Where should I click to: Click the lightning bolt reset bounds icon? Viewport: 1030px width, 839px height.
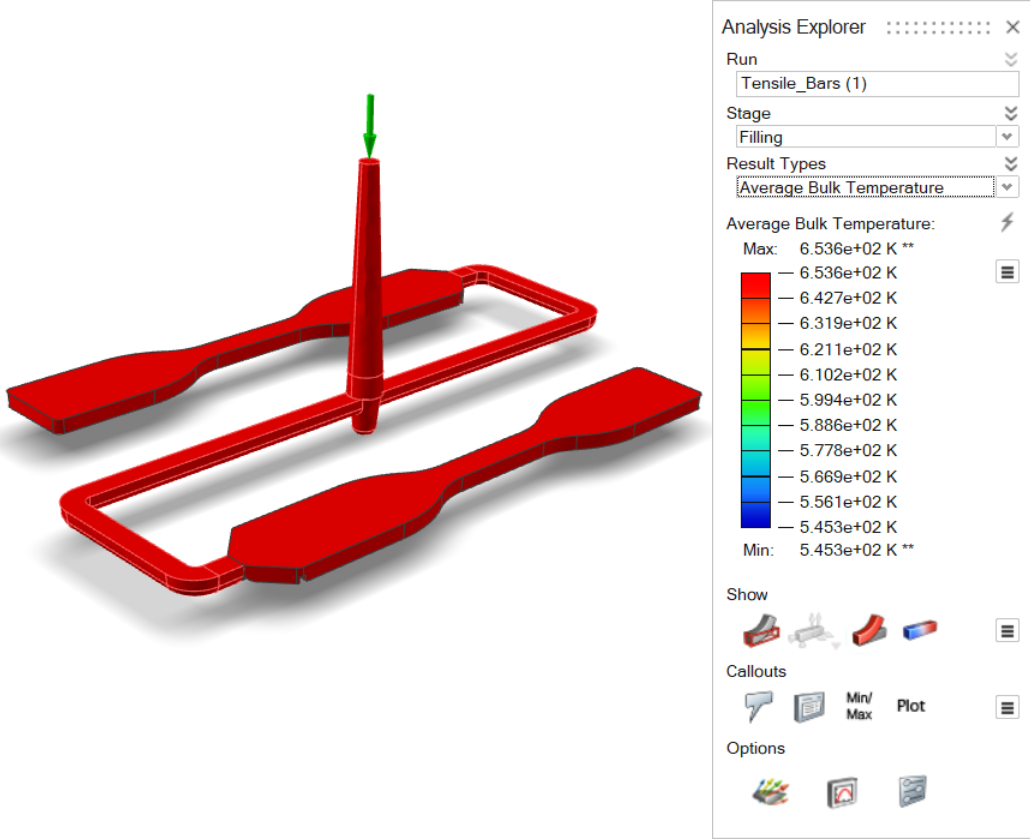(x=1007, y=222)
